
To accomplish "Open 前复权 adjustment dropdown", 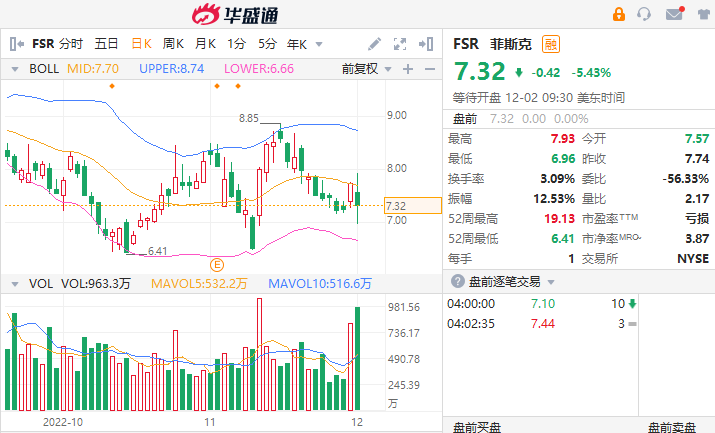I will pyautogui.click(x=367, y=69).
